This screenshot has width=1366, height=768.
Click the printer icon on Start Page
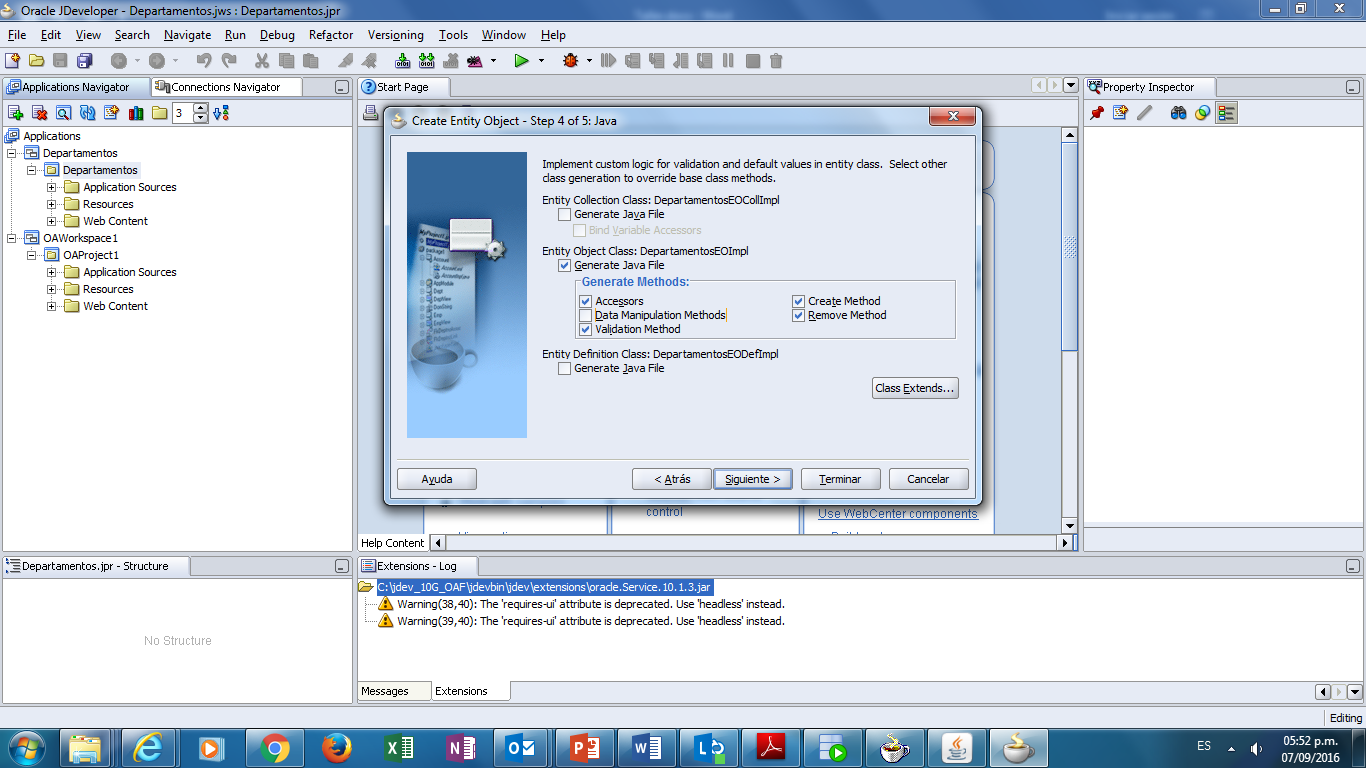pos(371,113)
